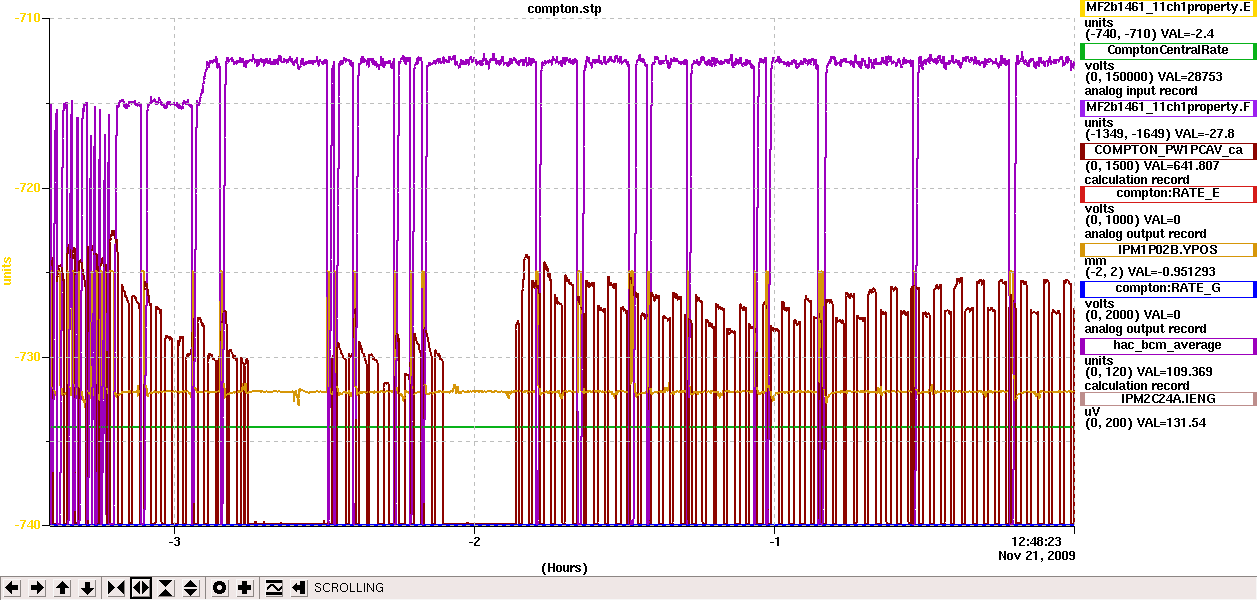
Task: Click the vertical zoom-out up/down triangles button
Action: (x=191, y=588)
